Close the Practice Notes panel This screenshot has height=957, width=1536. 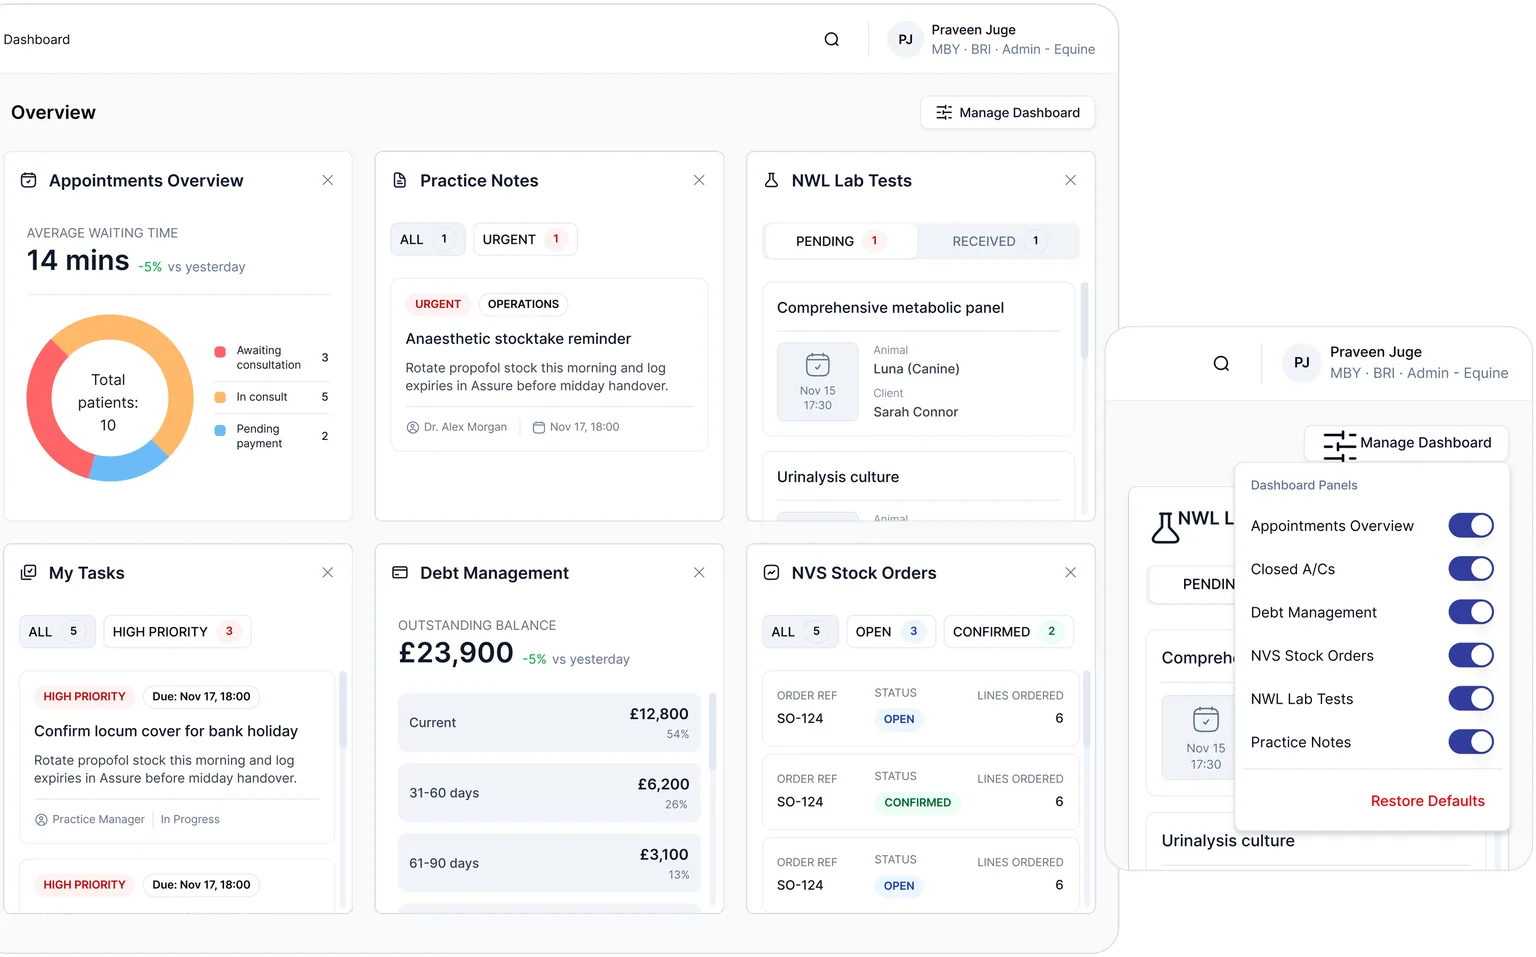[699, 181]
